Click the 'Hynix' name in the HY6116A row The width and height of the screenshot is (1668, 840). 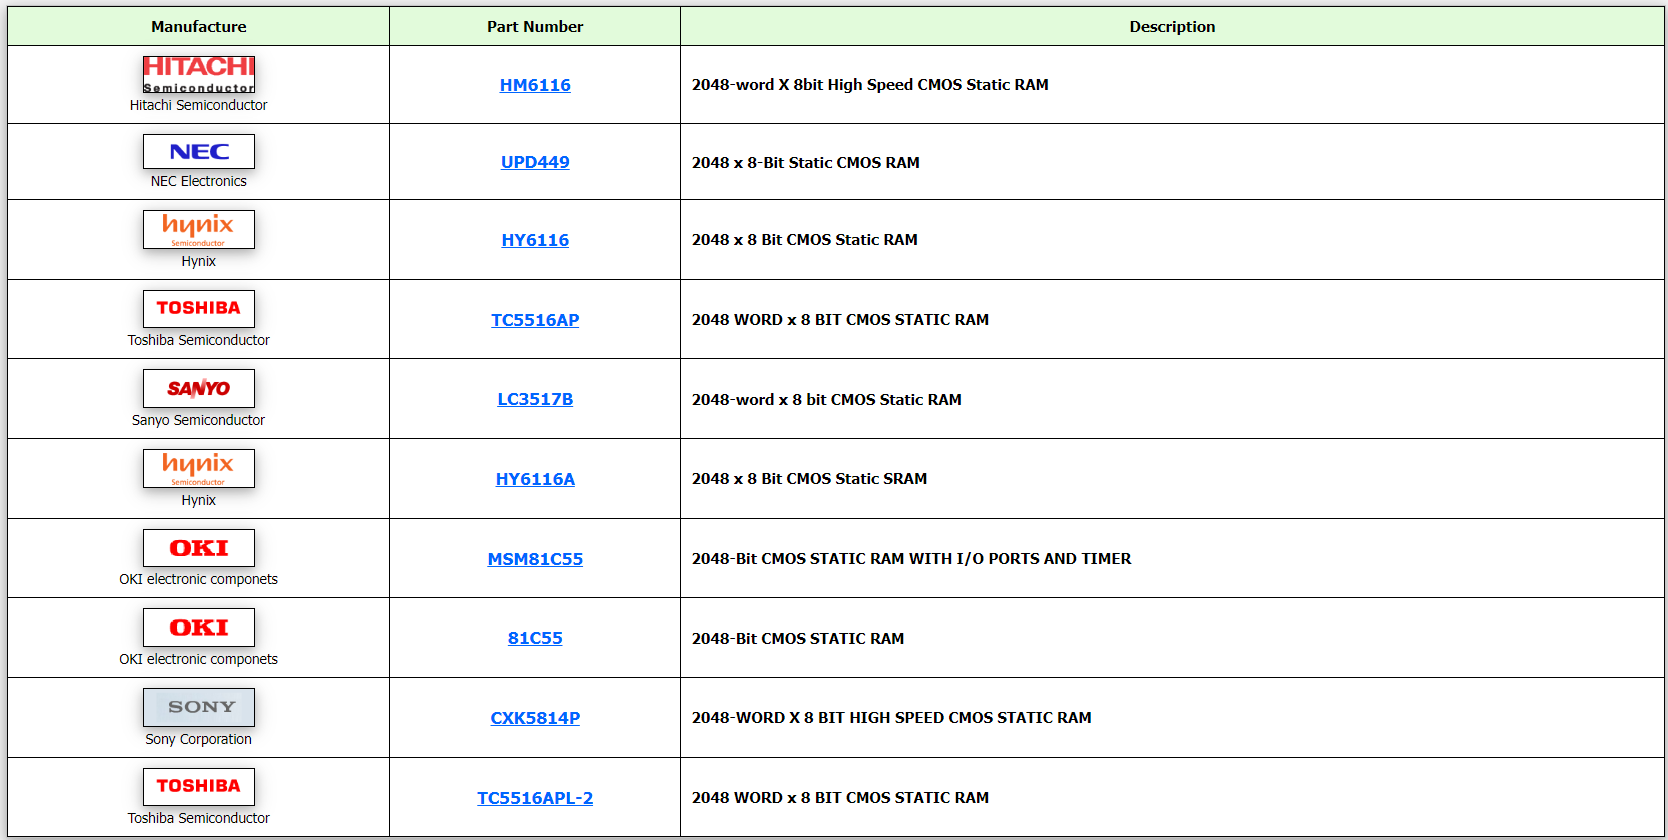tap(199, 500)
